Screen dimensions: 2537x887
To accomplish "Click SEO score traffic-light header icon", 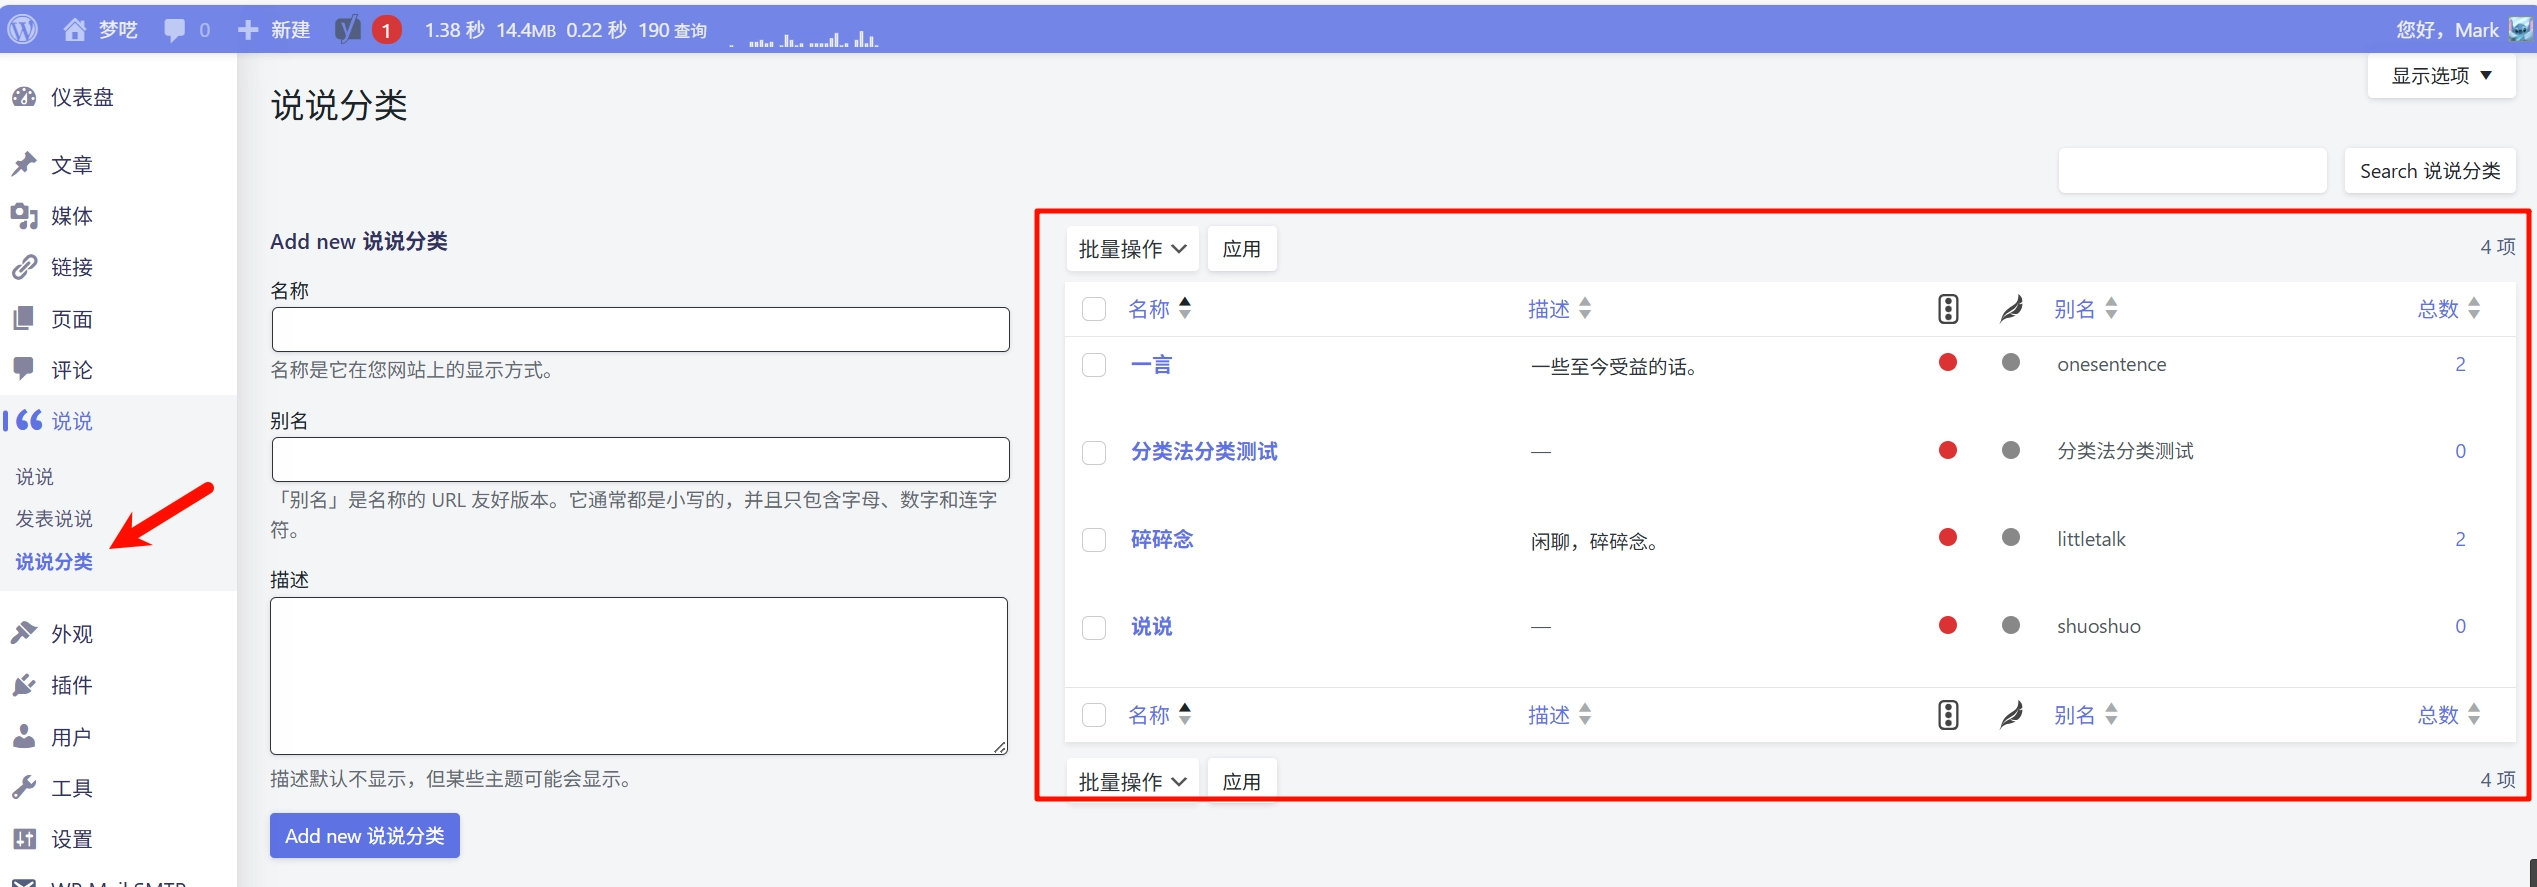I will click(1948, 309).
